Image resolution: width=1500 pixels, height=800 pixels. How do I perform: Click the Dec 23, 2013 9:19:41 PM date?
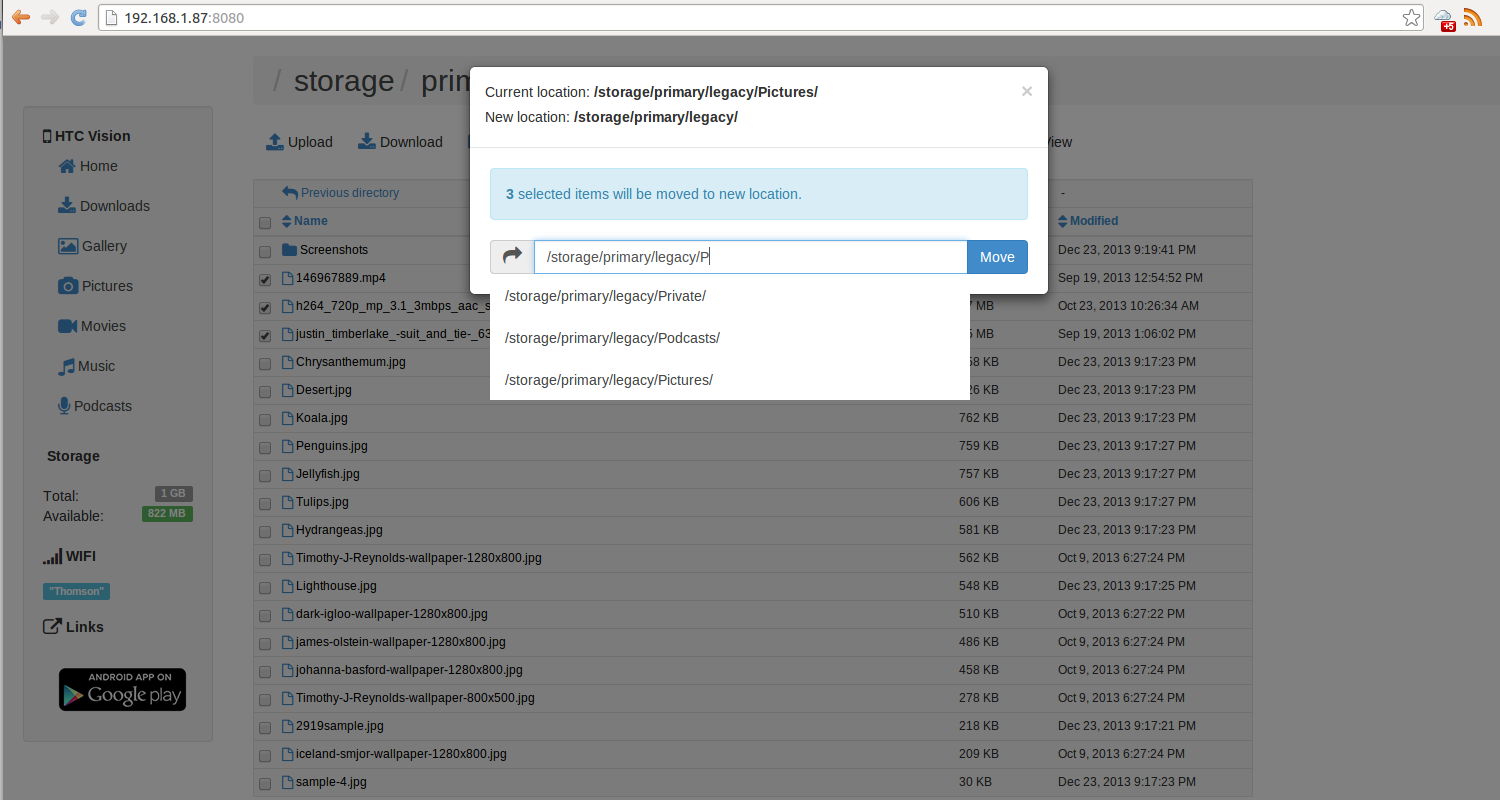[x=1127, y=250]
